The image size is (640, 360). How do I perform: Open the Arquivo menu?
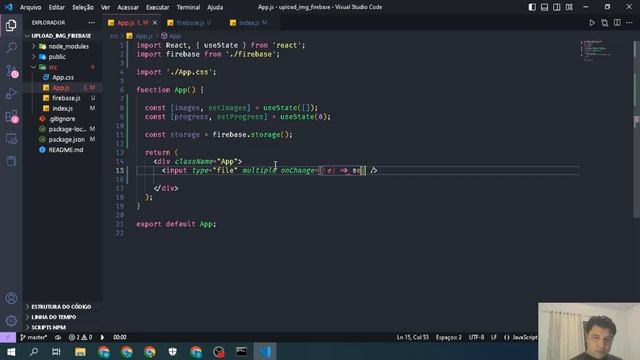coord(31,7)
